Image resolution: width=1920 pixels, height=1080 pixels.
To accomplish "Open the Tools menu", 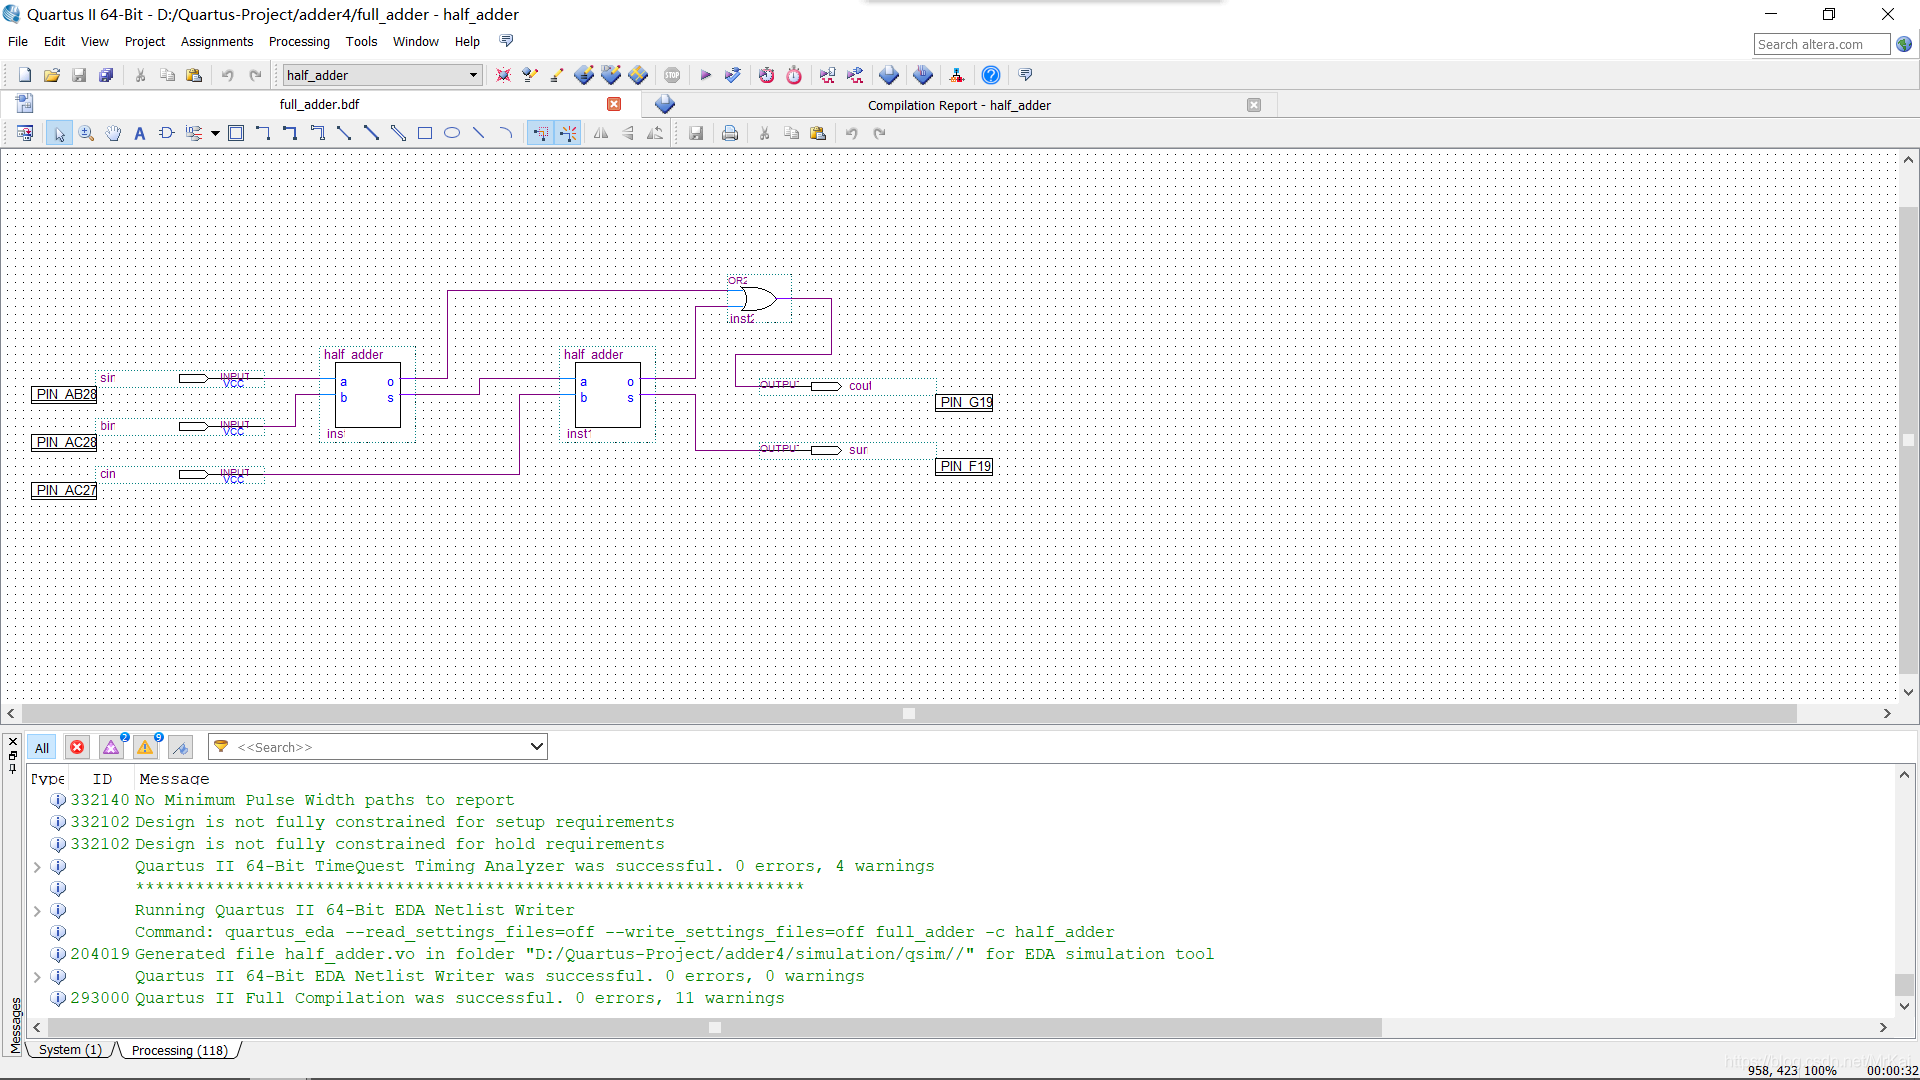I will coord(361,42).
